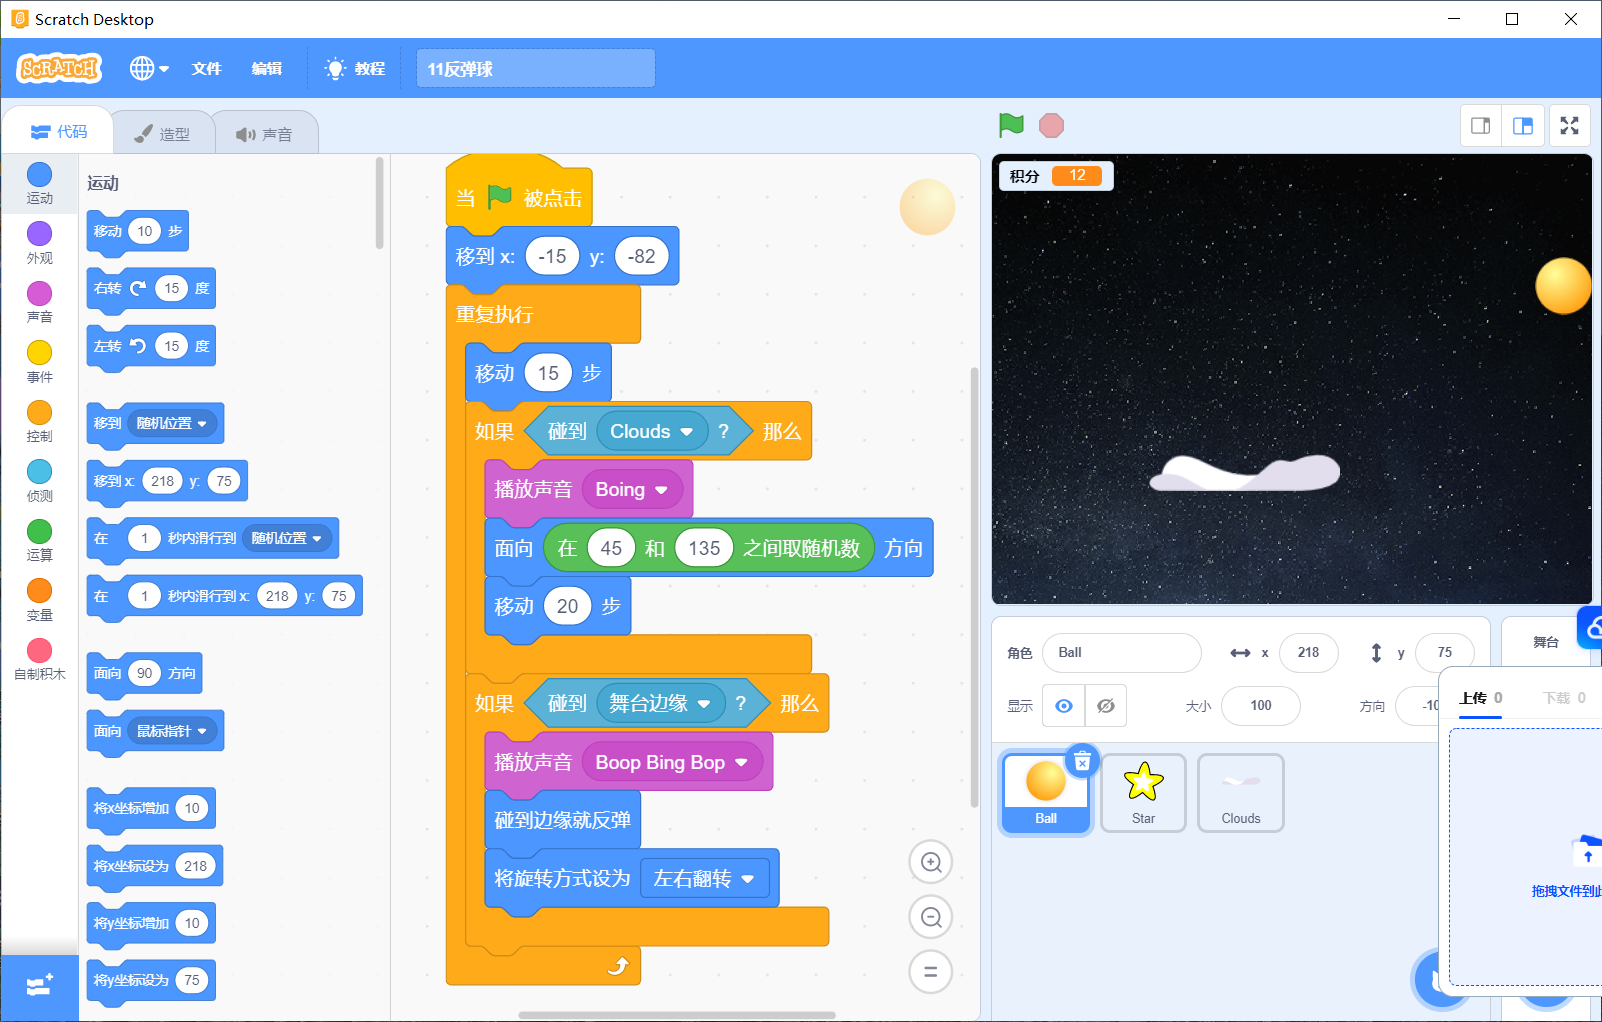Click the yellow ball on stage
Image resolution: width=1602 pixels, height=1022 pixels.
1563,285
